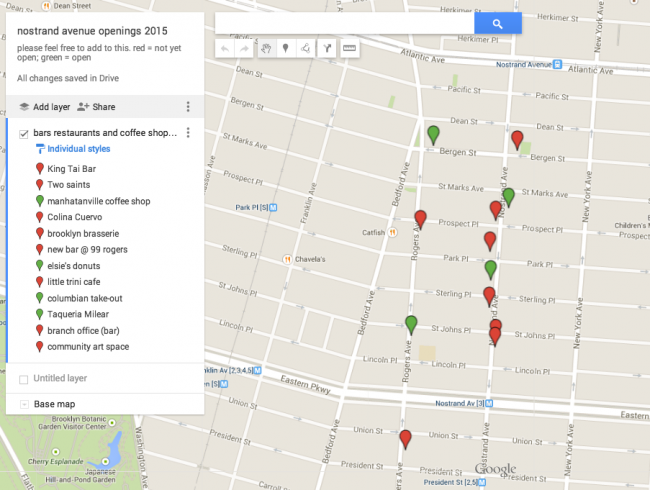
Task: Click the Share button
Action: (x=96, y=107)
